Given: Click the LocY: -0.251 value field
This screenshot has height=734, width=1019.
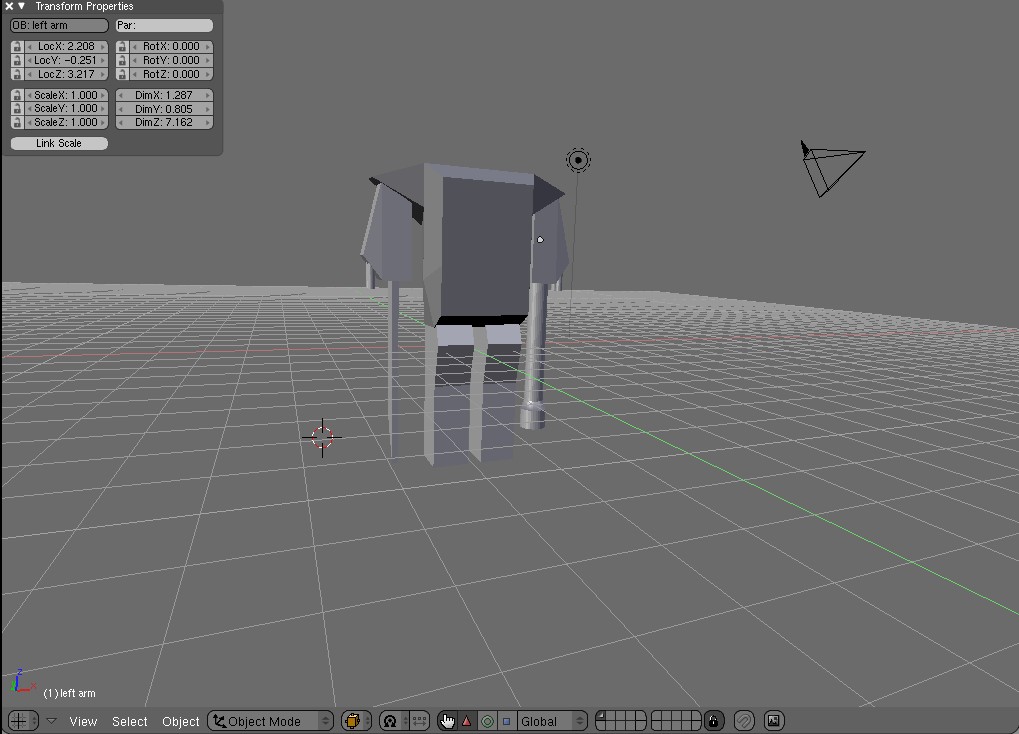Looking at the screenshot, I should coord(66,60).
